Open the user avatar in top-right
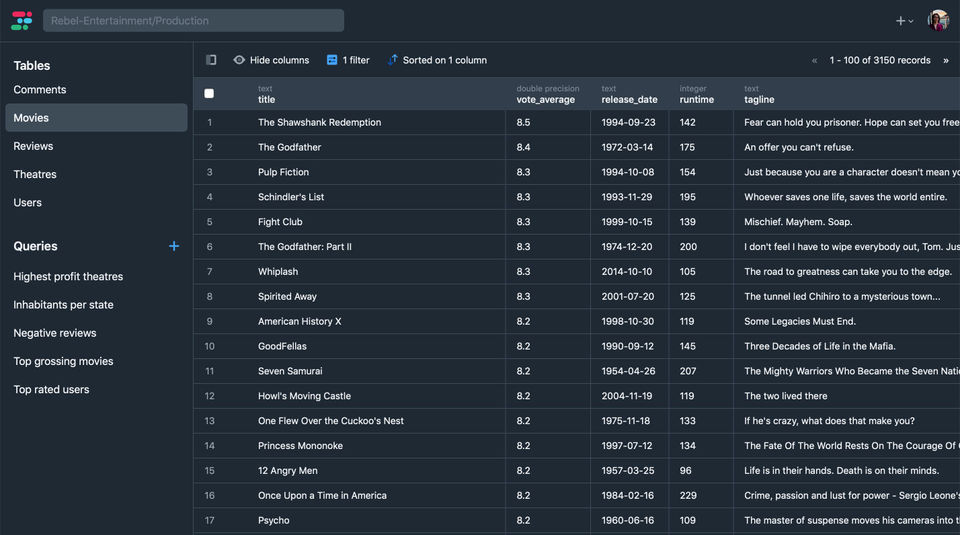This screenshot has width=960, height=535. pyautogui.click(x=937, y=20)
